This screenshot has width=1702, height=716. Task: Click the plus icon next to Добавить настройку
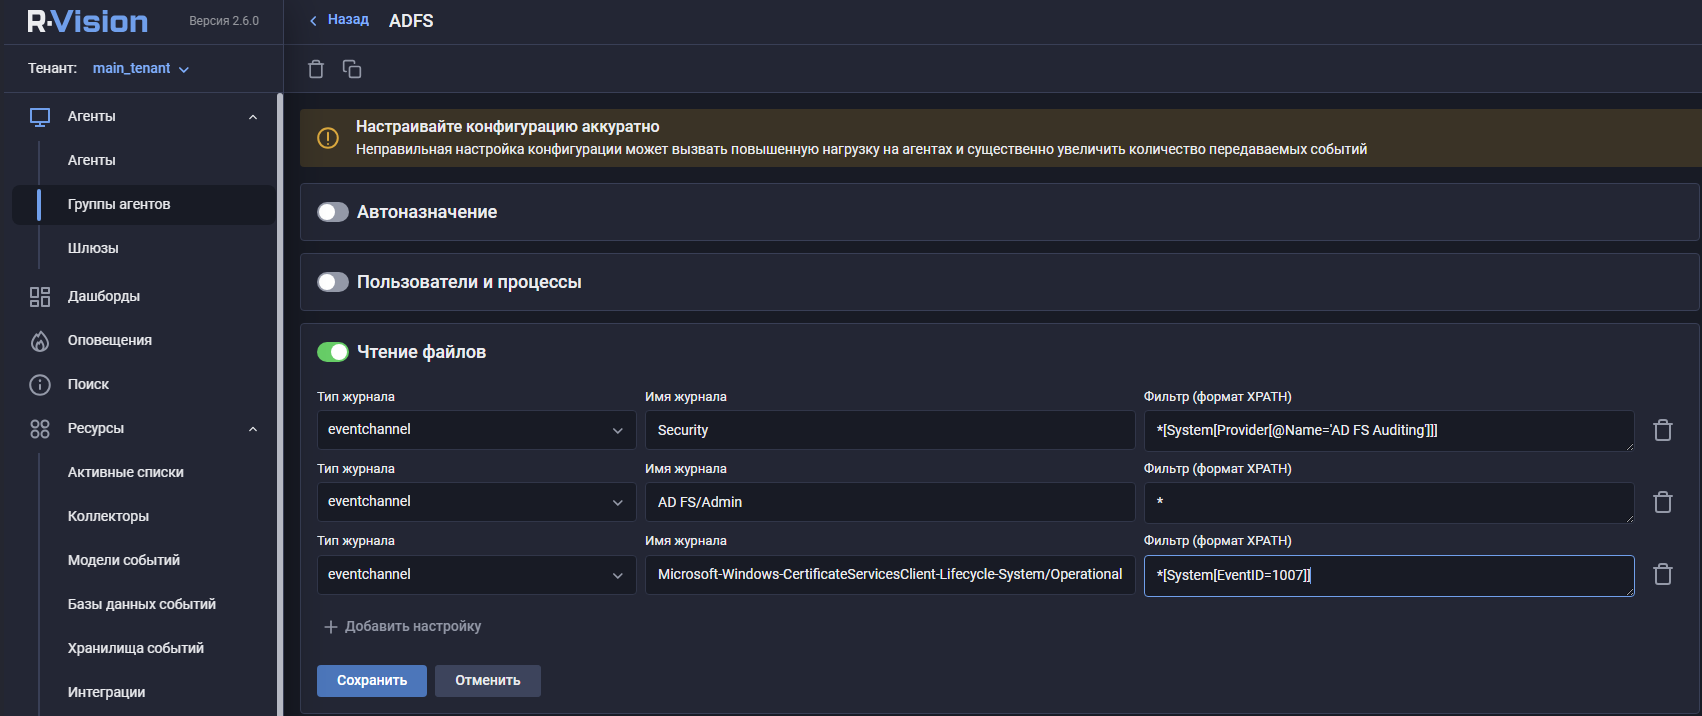pyautogui.click(x=331, y=627)
